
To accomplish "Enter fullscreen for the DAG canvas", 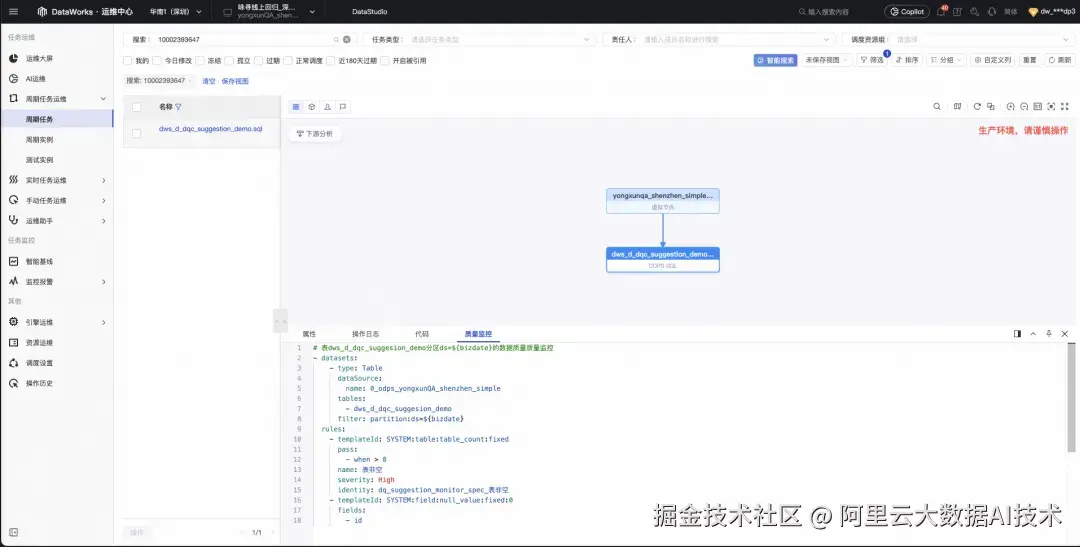I will coord(1065,107).
